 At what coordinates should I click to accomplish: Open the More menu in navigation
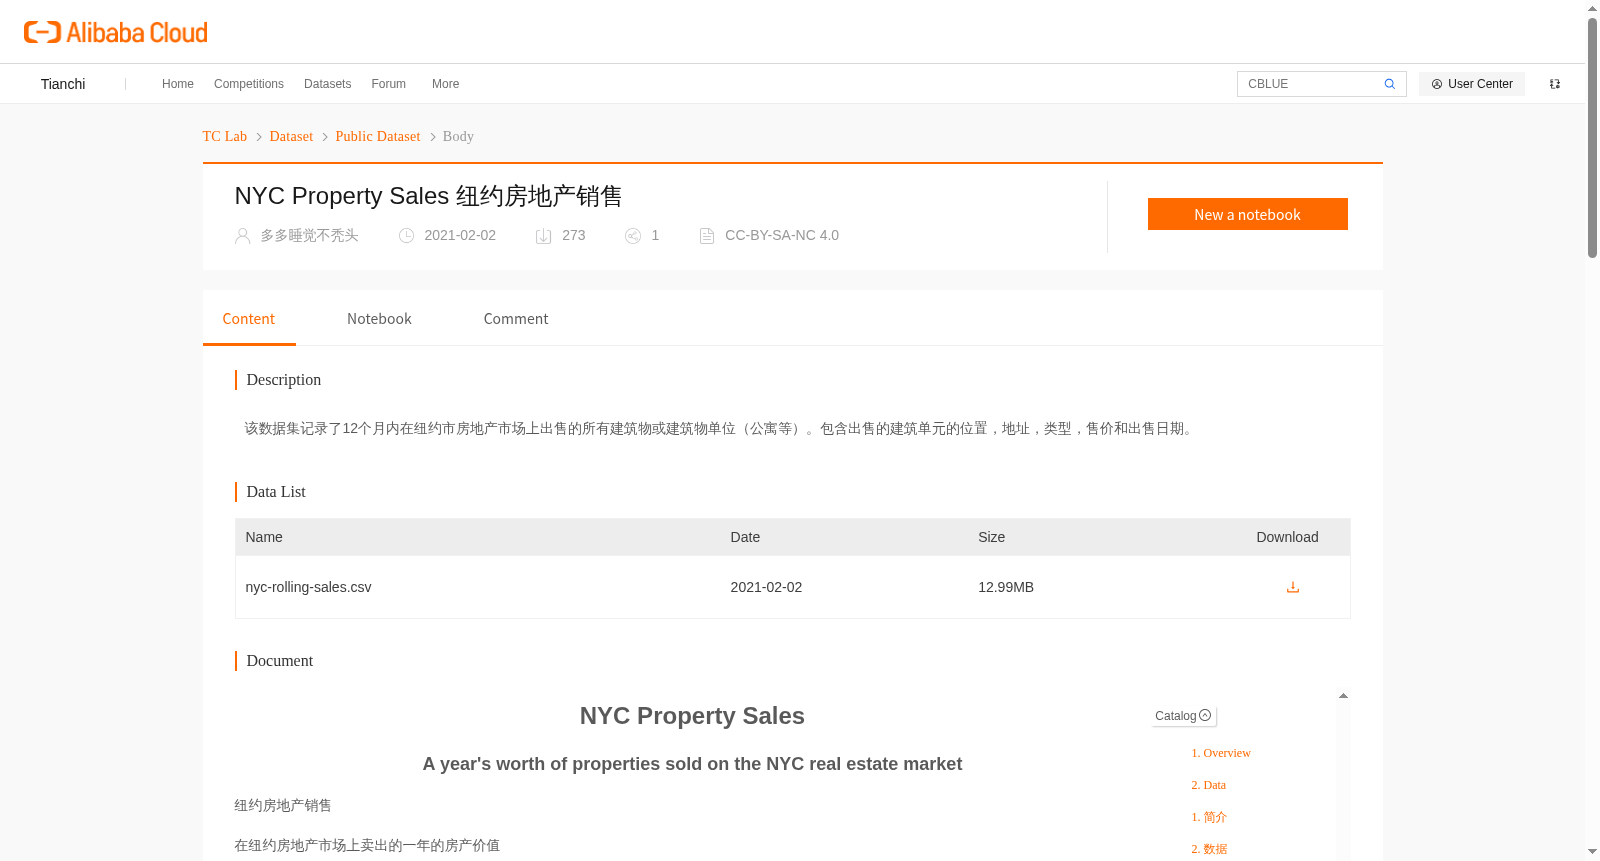click(x=445, y=84)
